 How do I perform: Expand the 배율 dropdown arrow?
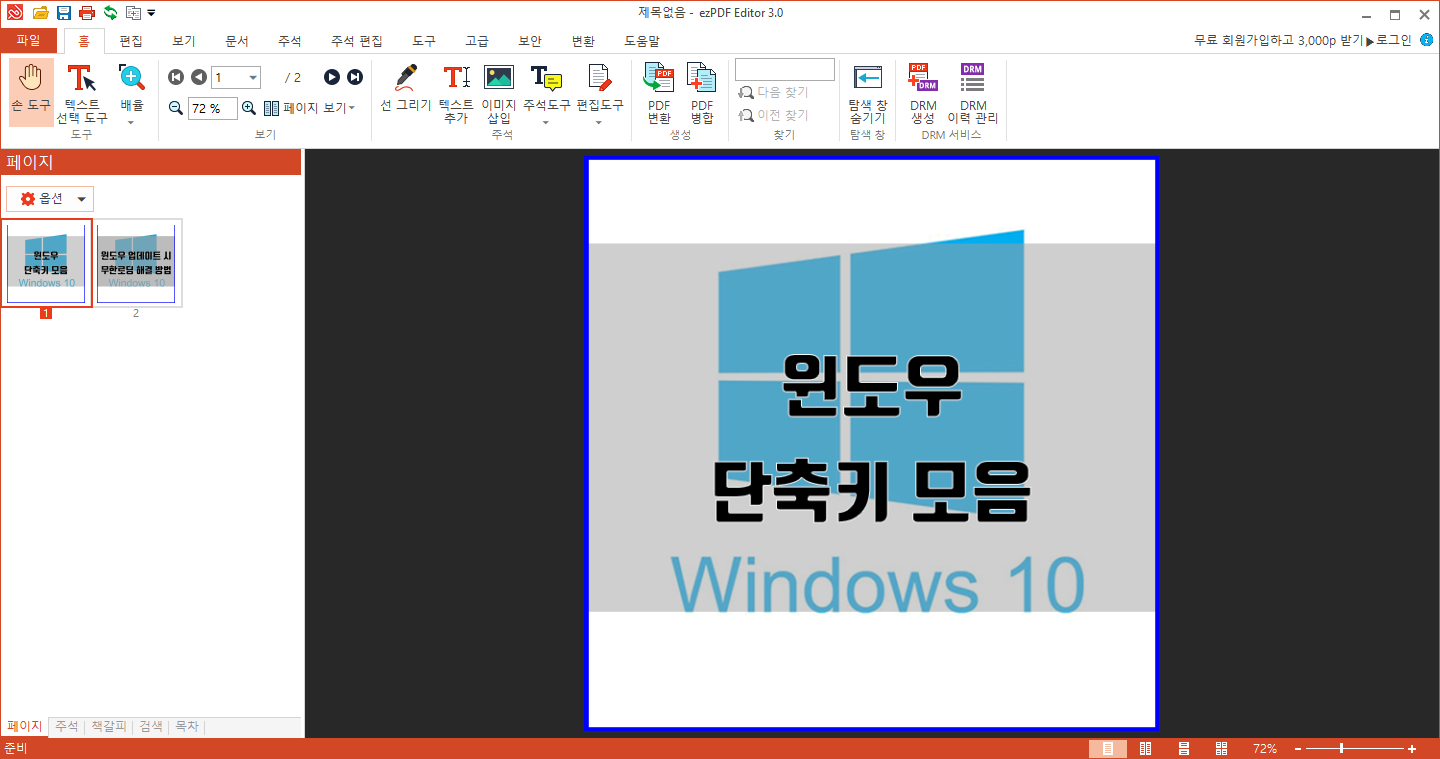coord(131,123)
